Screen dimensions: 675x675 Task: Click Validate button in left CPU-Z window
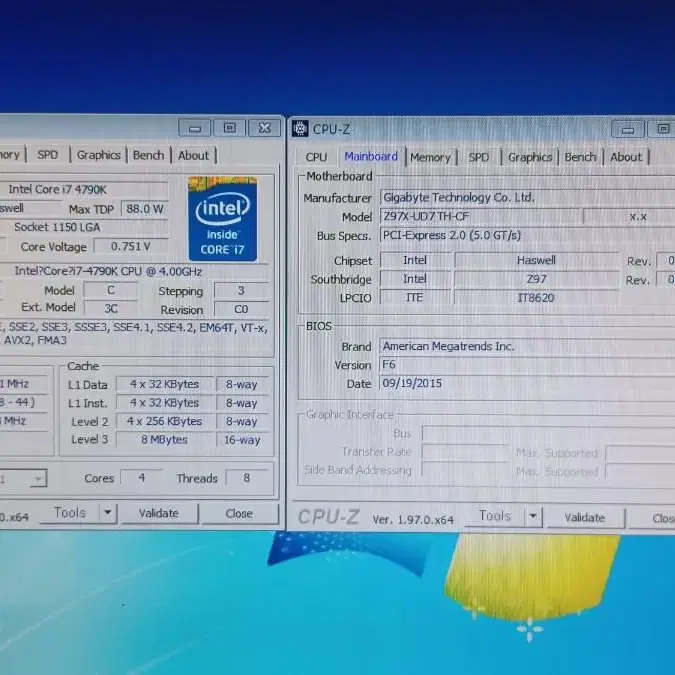(159, 513)
